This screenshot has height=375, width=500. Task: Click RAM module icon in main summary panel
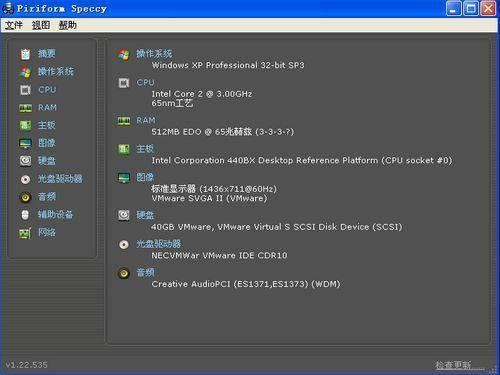[x=124, y=121]
